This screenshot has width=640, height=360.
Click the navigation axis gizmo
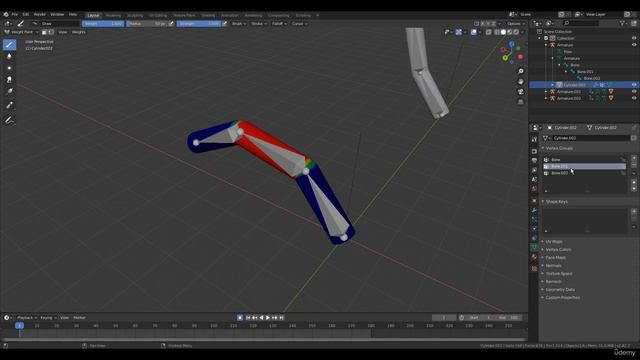point(512,52)
